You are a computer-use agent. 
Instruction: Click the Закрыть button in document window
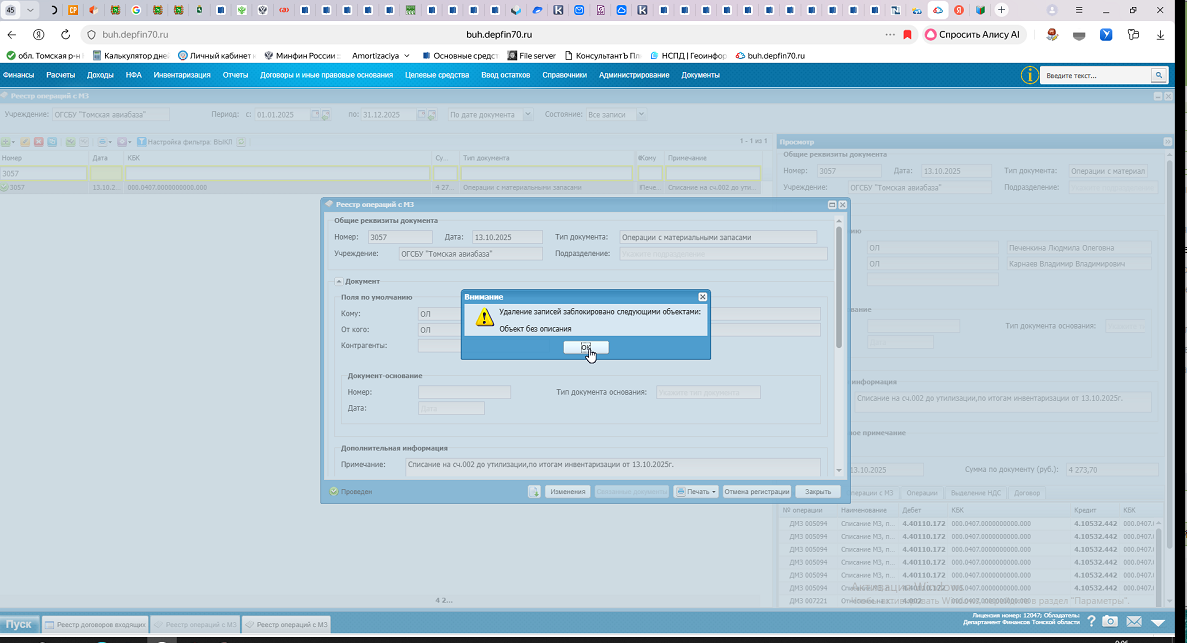click(x=818, y=492)
